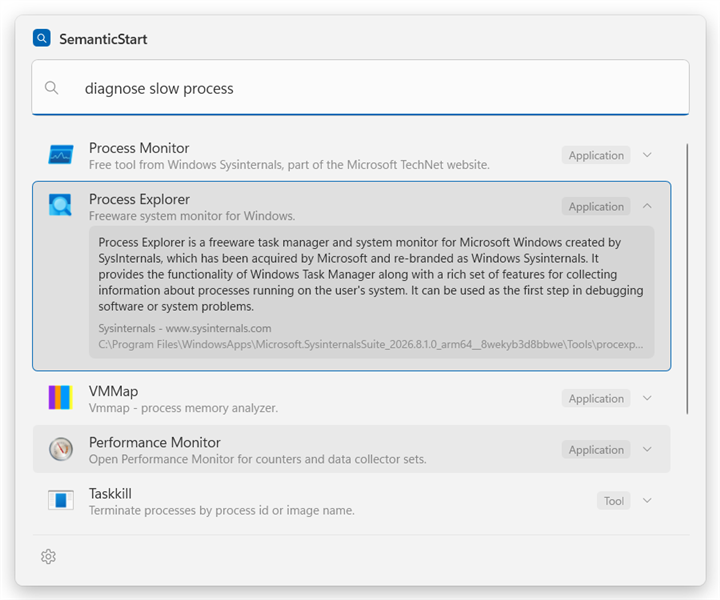Image resolution: width=720 pixels, height=600 pixels.
Task: Expand the VMMap result details
Action: (647, 398)
